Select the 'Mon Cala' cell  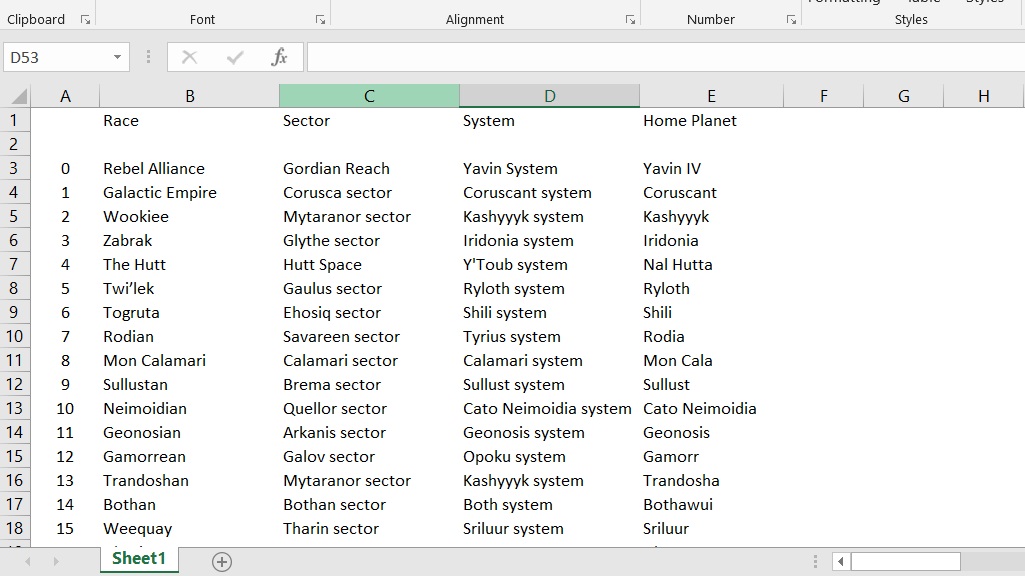(711, 360)
